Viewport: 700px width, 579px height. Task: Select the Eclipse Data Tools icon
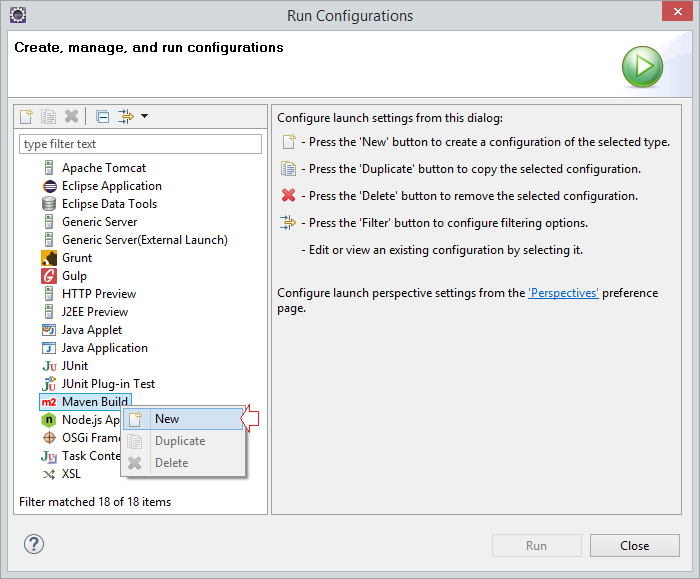49,204
